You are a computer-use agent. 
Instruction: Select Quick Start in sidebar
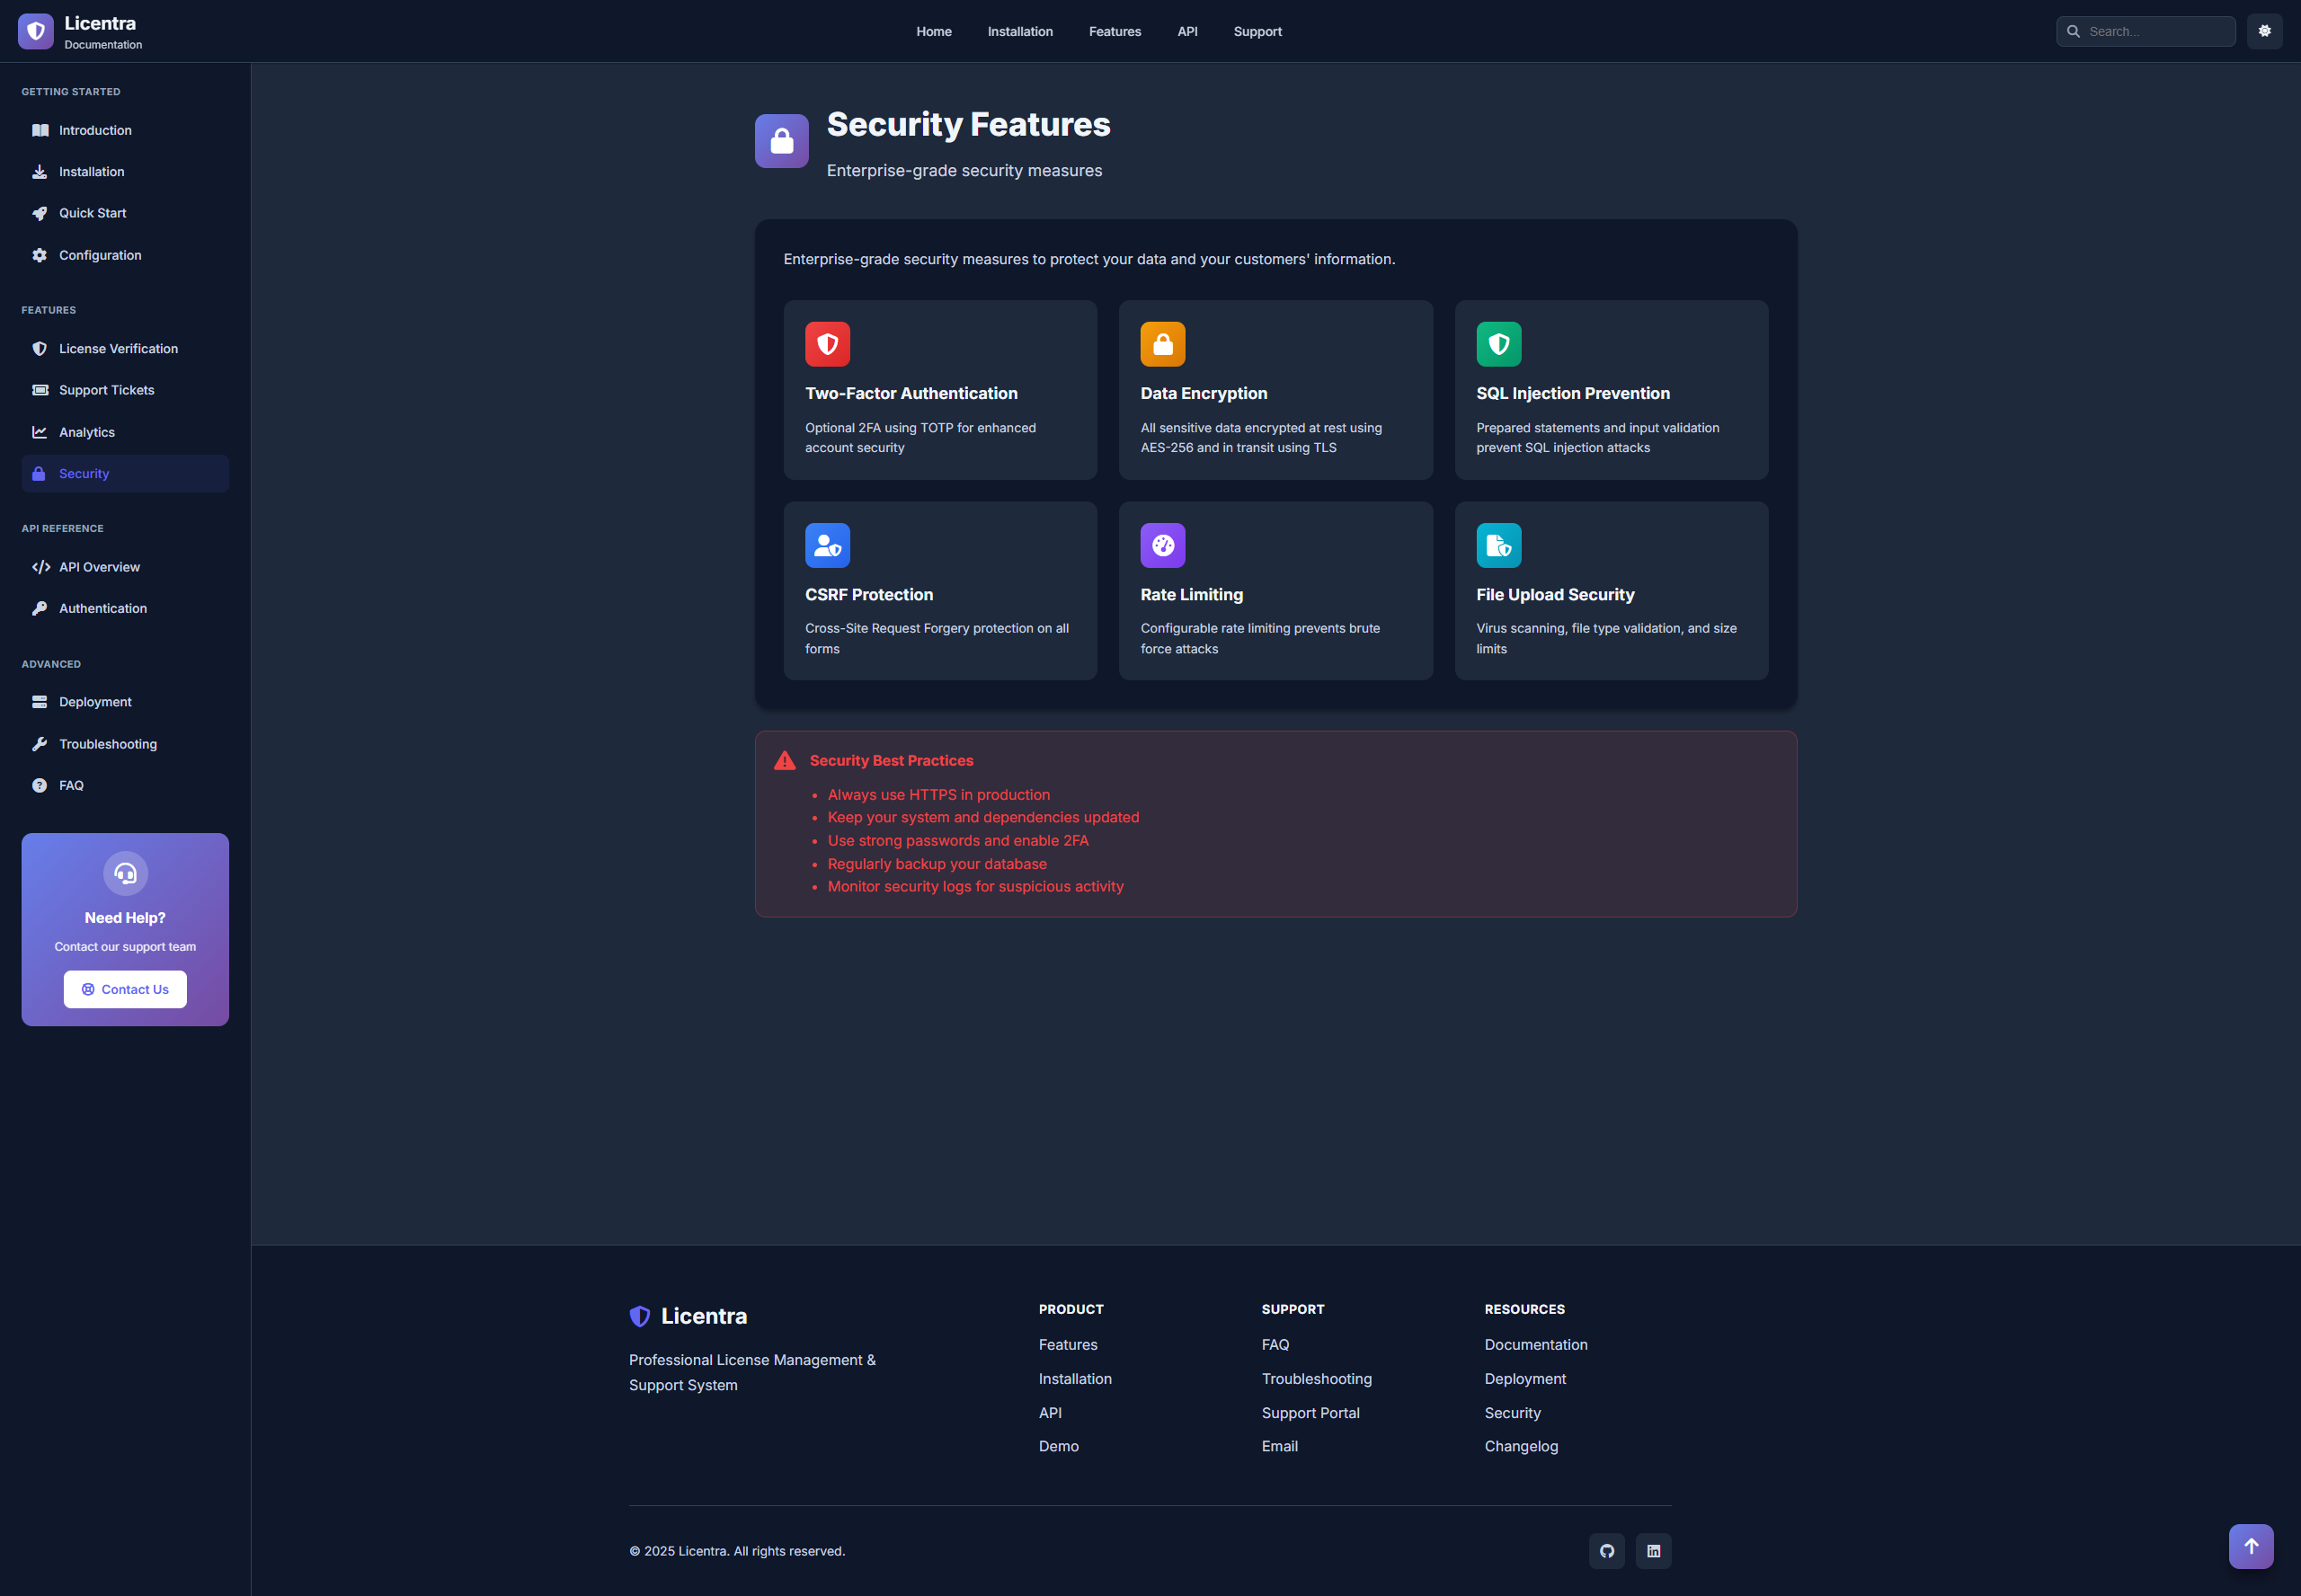pyautogui.click(x=92, y=213)
